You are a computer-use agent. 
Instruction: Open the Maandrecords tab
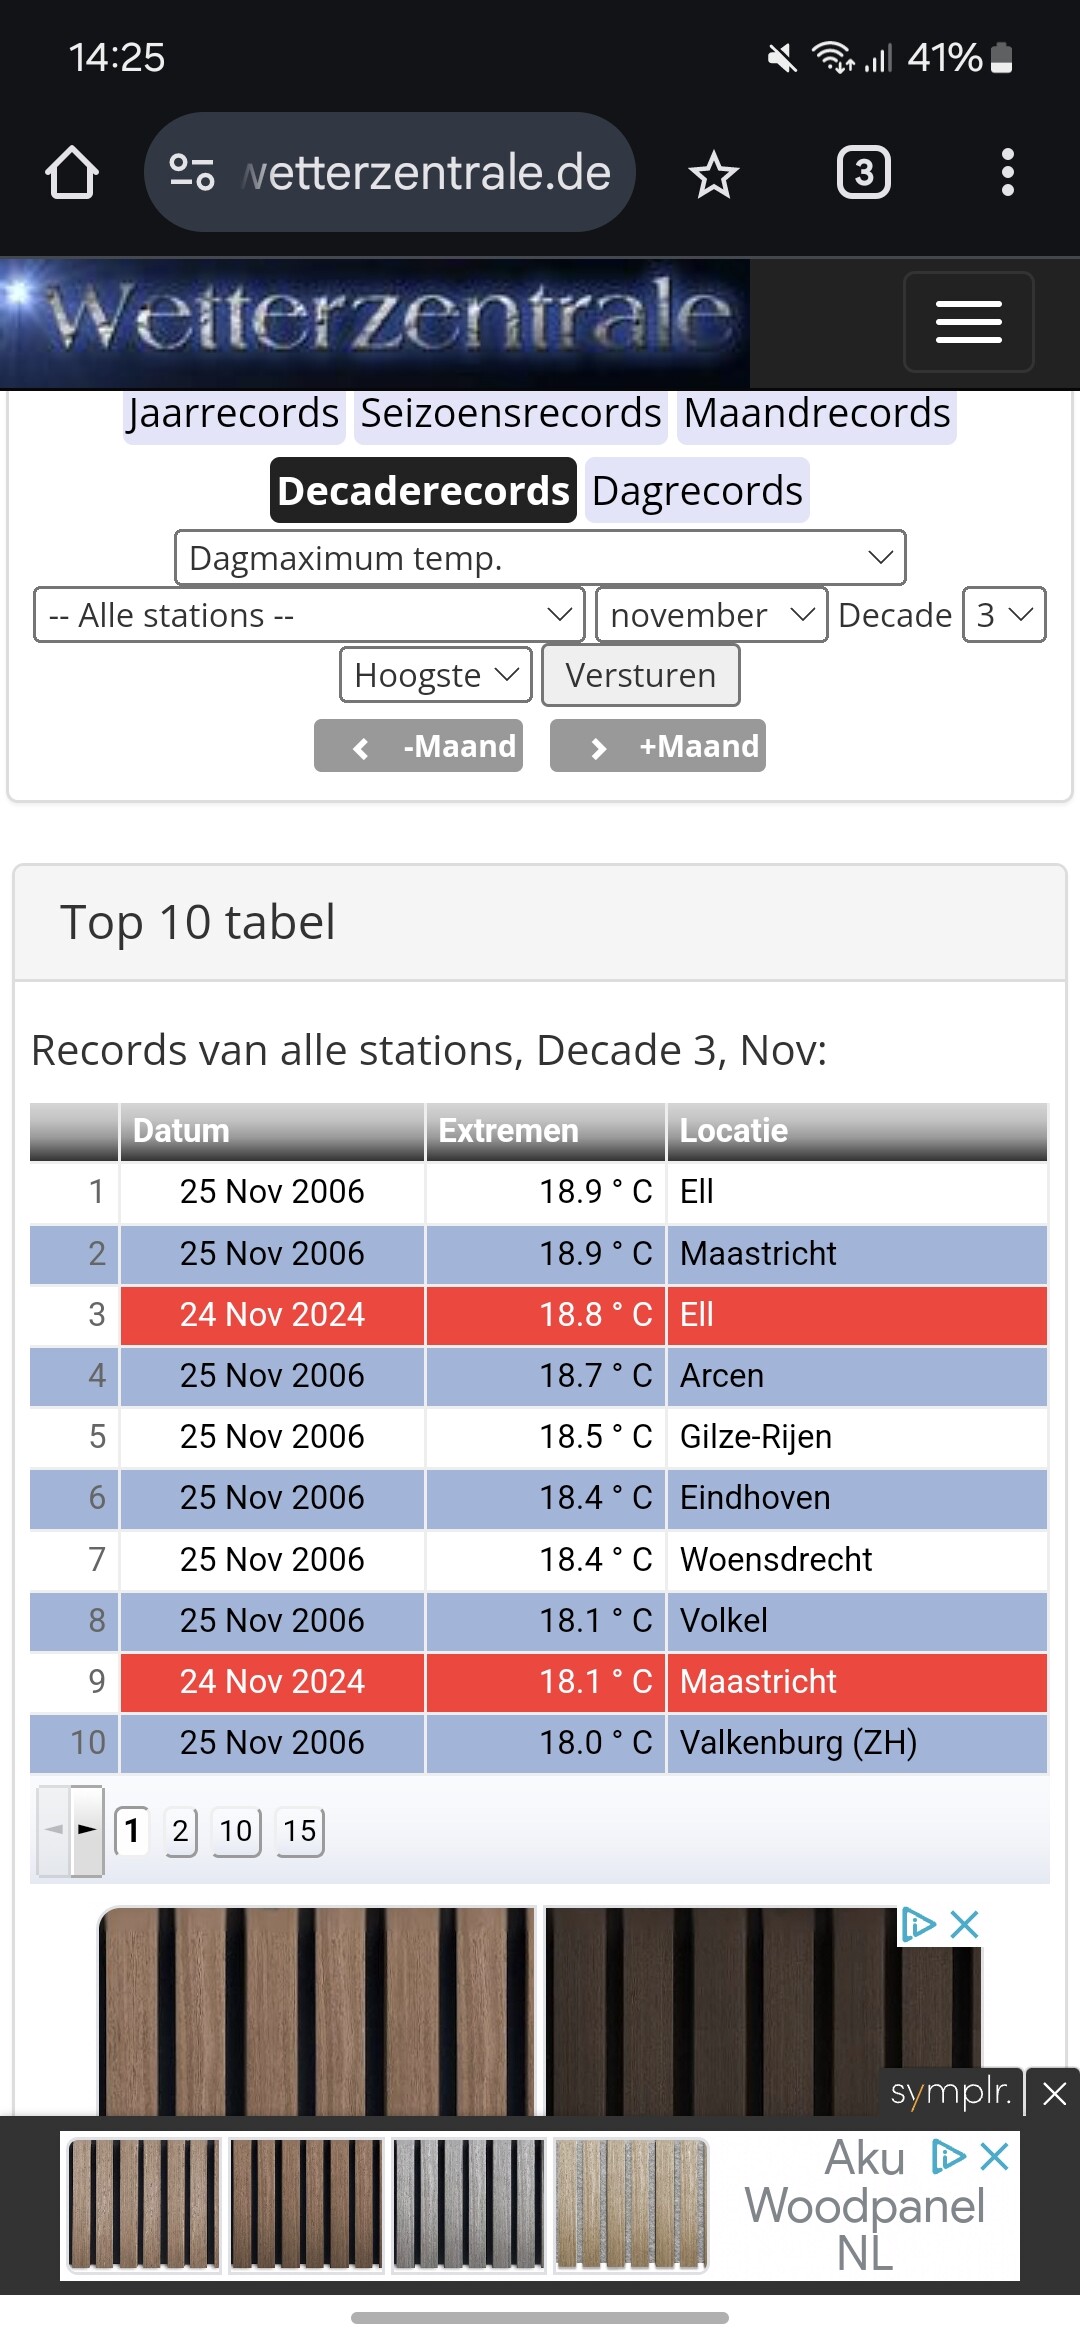[816, 413]
